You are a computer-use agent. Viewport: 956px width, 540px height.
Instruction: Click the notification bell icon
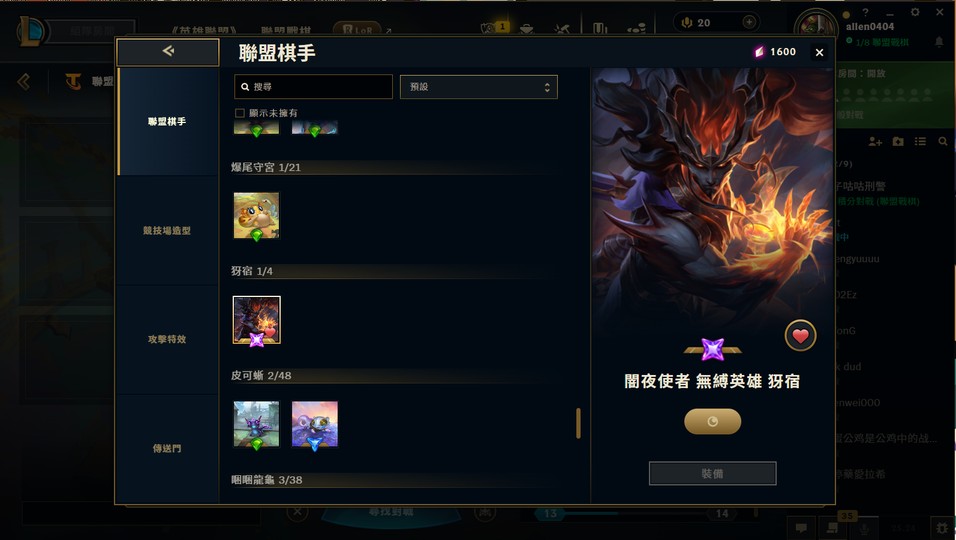pos(939,41)
